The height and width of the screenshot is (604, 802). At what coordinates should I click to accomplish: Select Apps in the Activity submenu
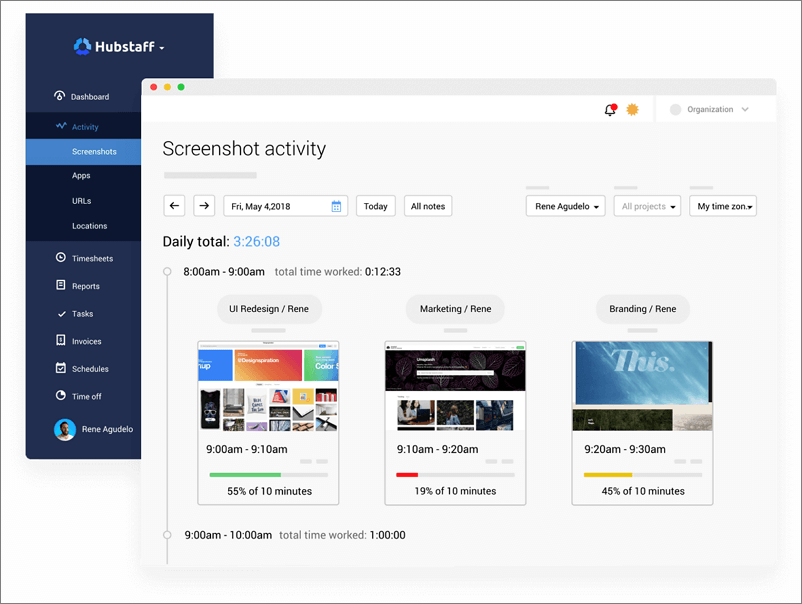[81, 176]
